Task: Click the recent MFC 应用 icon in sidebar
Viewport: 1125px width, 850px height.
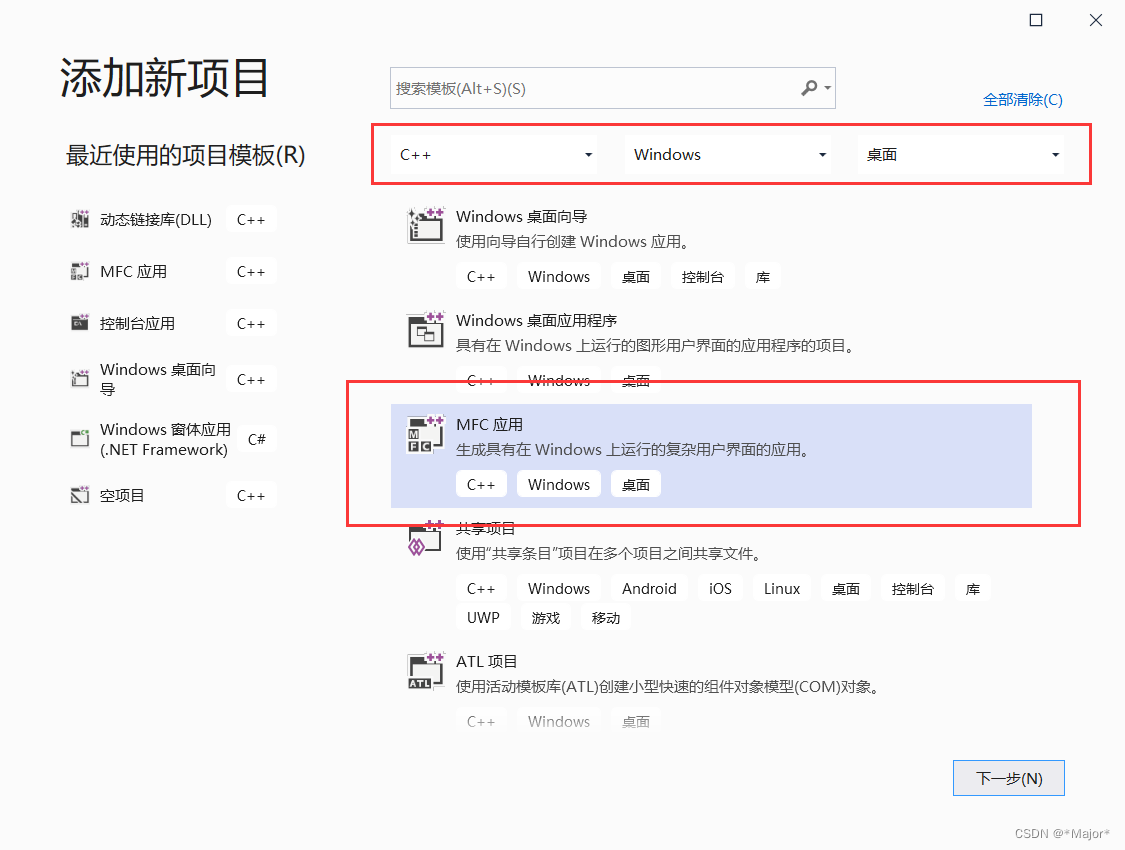Action: click(80, 271)
